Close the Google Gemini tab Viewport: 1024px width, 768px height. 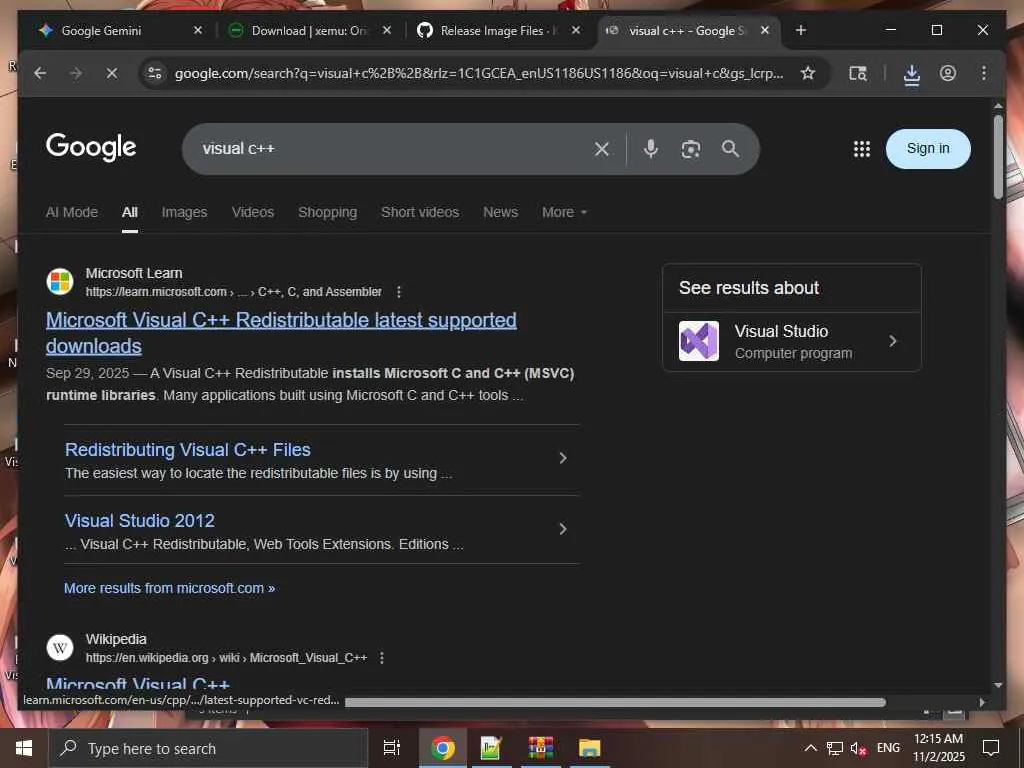[x=198, y=30]
